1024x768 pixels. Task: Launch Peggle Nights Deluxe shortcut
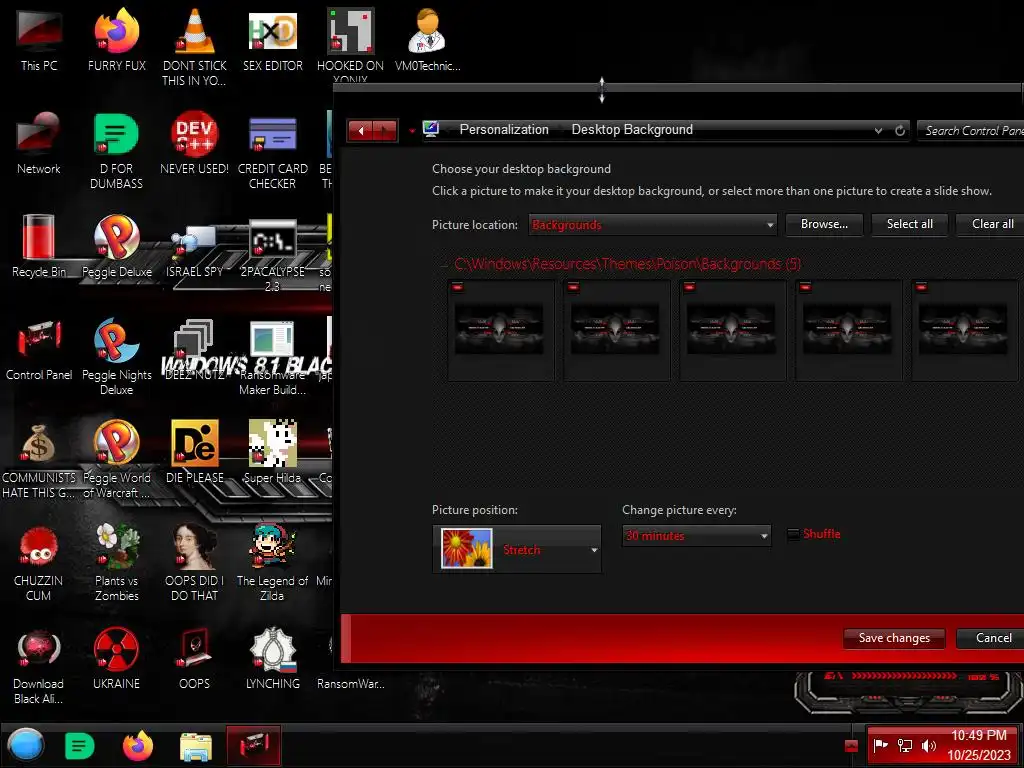(116, 357)
